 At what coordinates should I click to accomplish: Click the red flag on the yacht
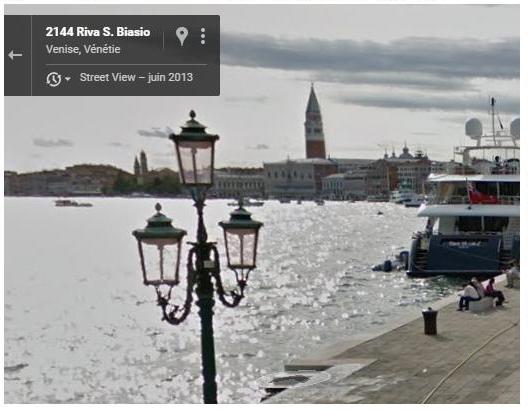[x=482, y=194]
